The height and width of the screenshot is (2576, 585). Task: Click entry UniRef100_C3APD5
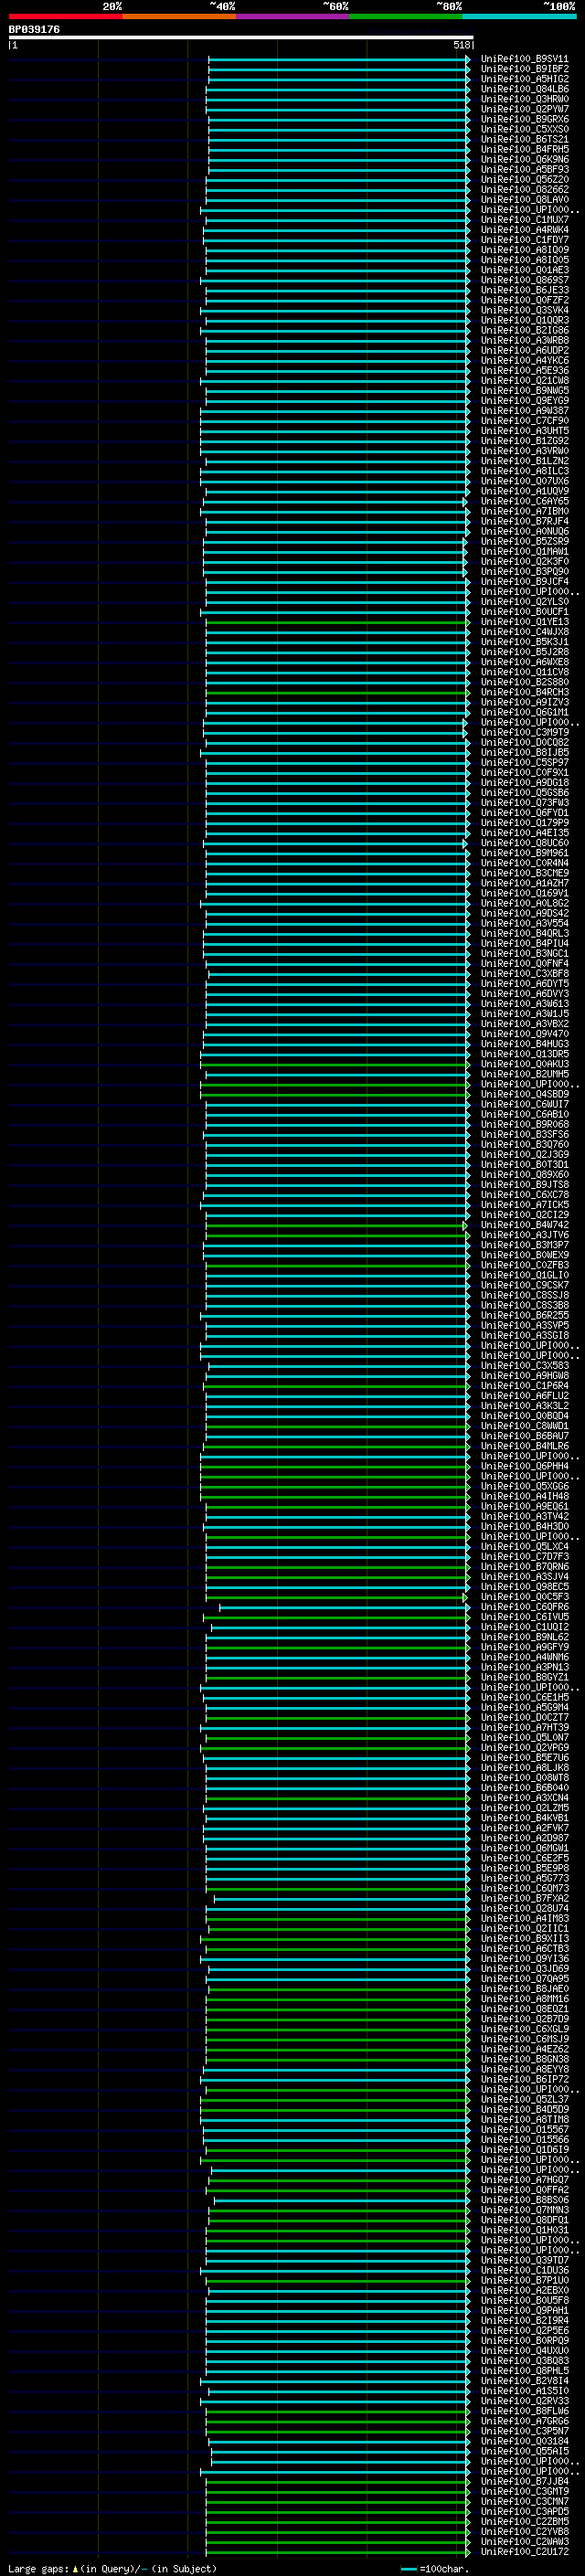point(524,2512)
